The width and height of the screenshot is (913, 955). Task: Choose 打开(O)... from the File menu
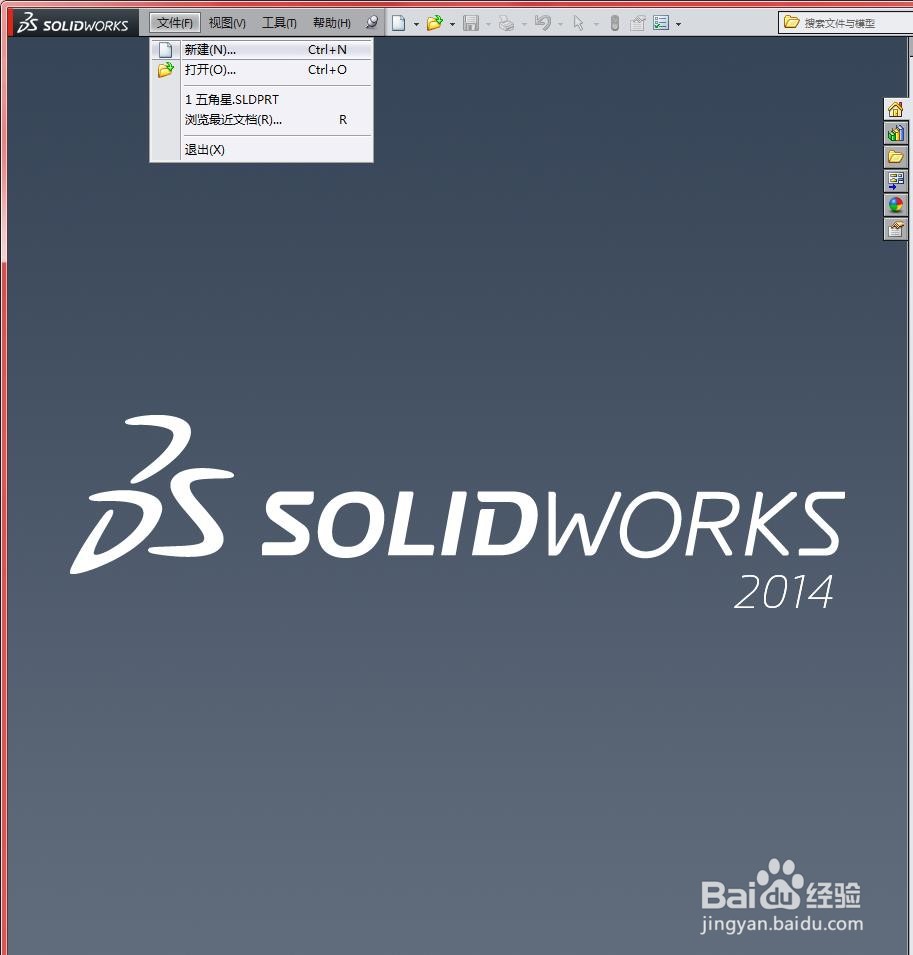tap(262, 69)
